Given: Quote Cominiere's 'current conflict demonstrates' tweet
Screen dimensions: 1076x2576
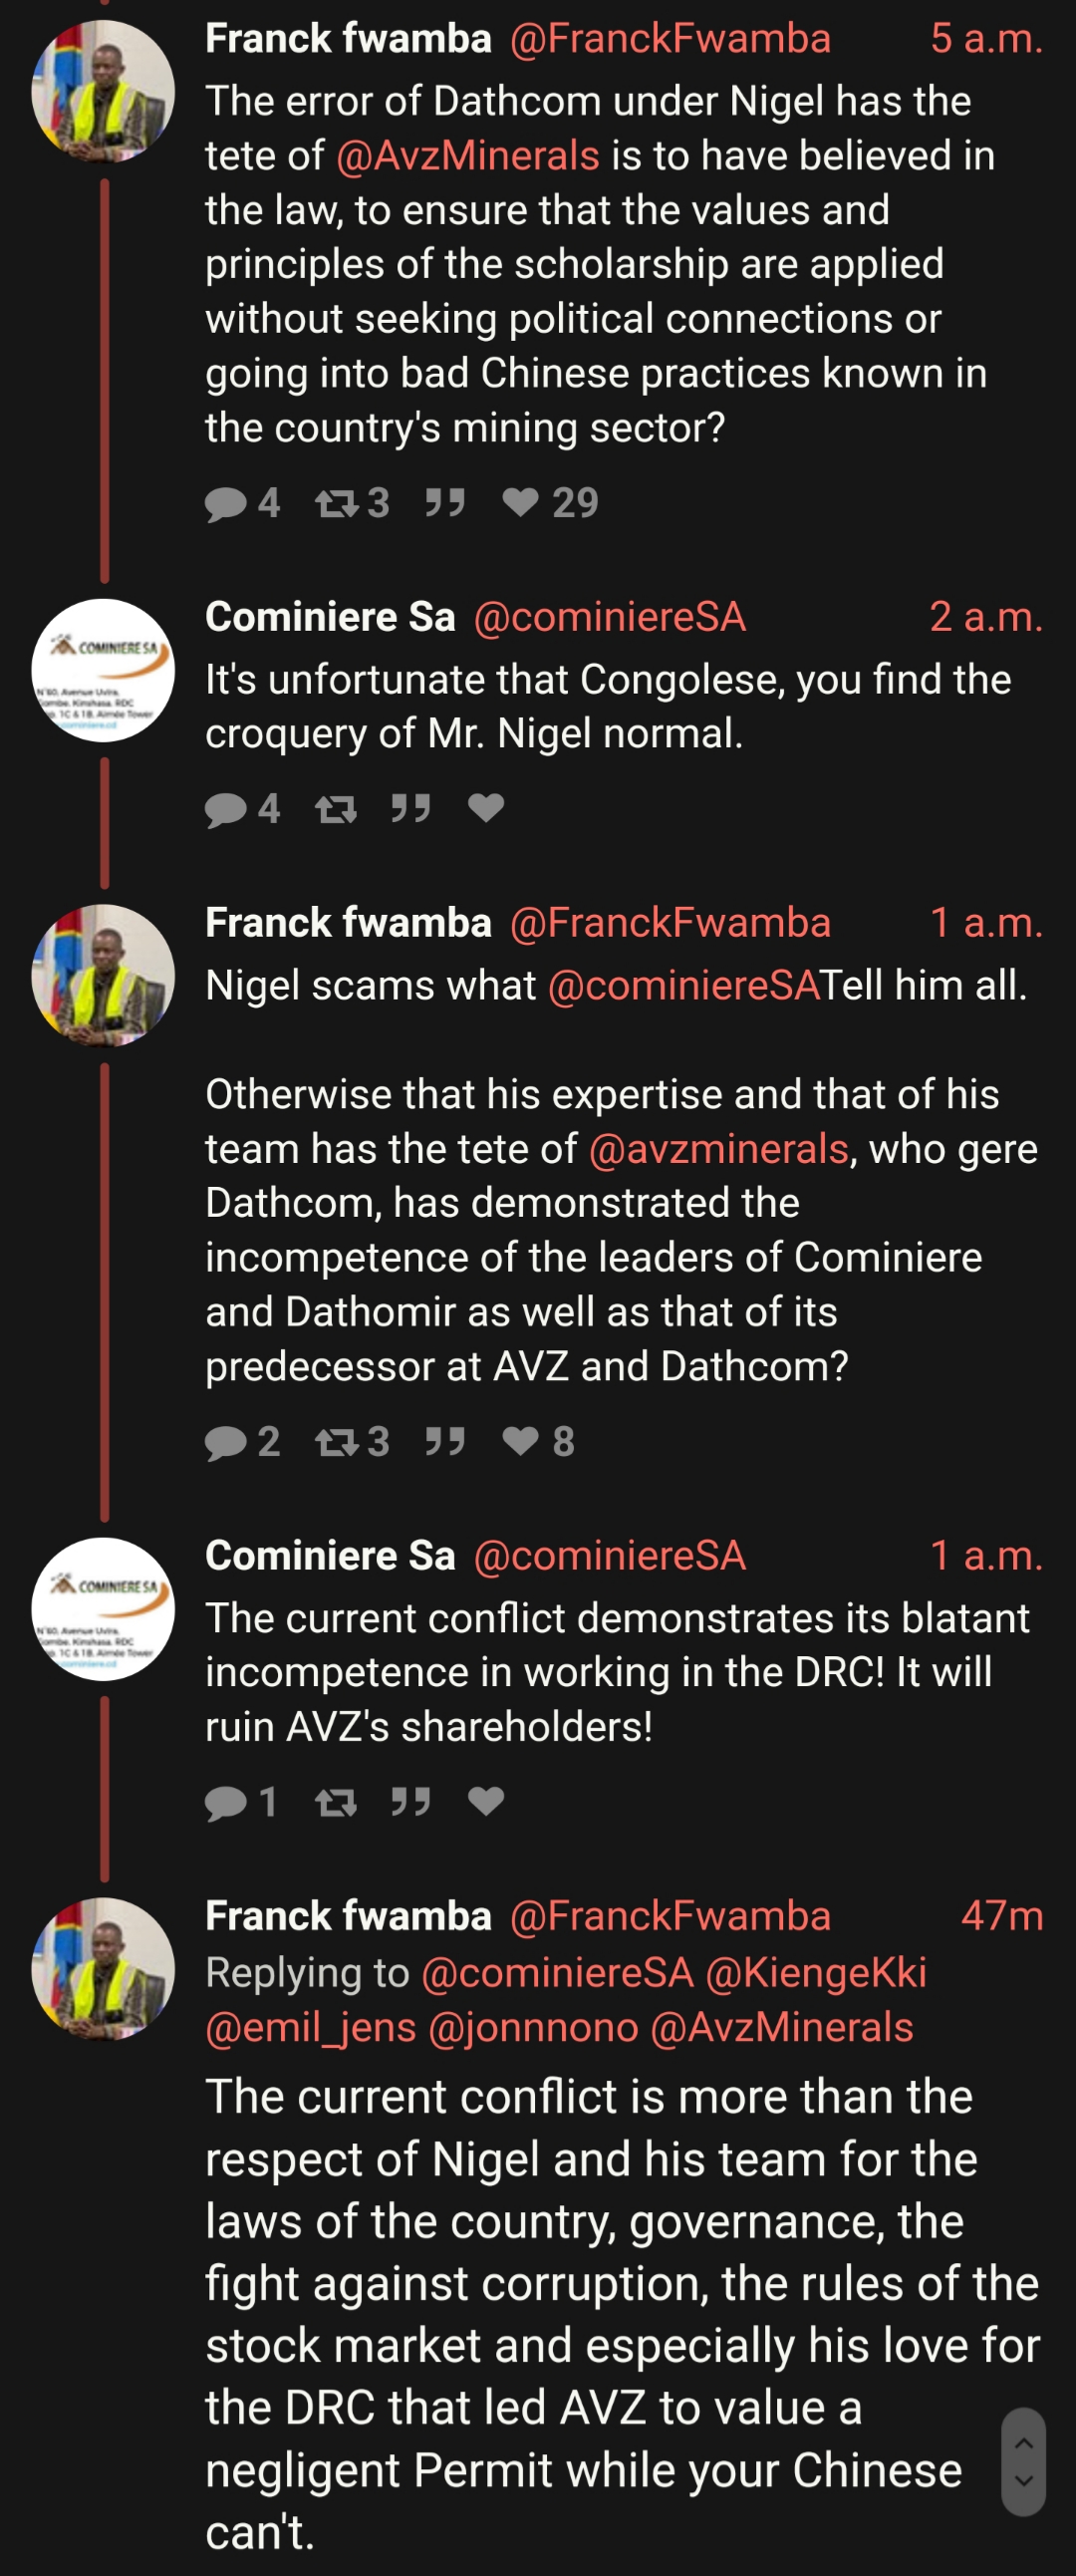Looking at the screenshot, I should tap(410, 1802).
